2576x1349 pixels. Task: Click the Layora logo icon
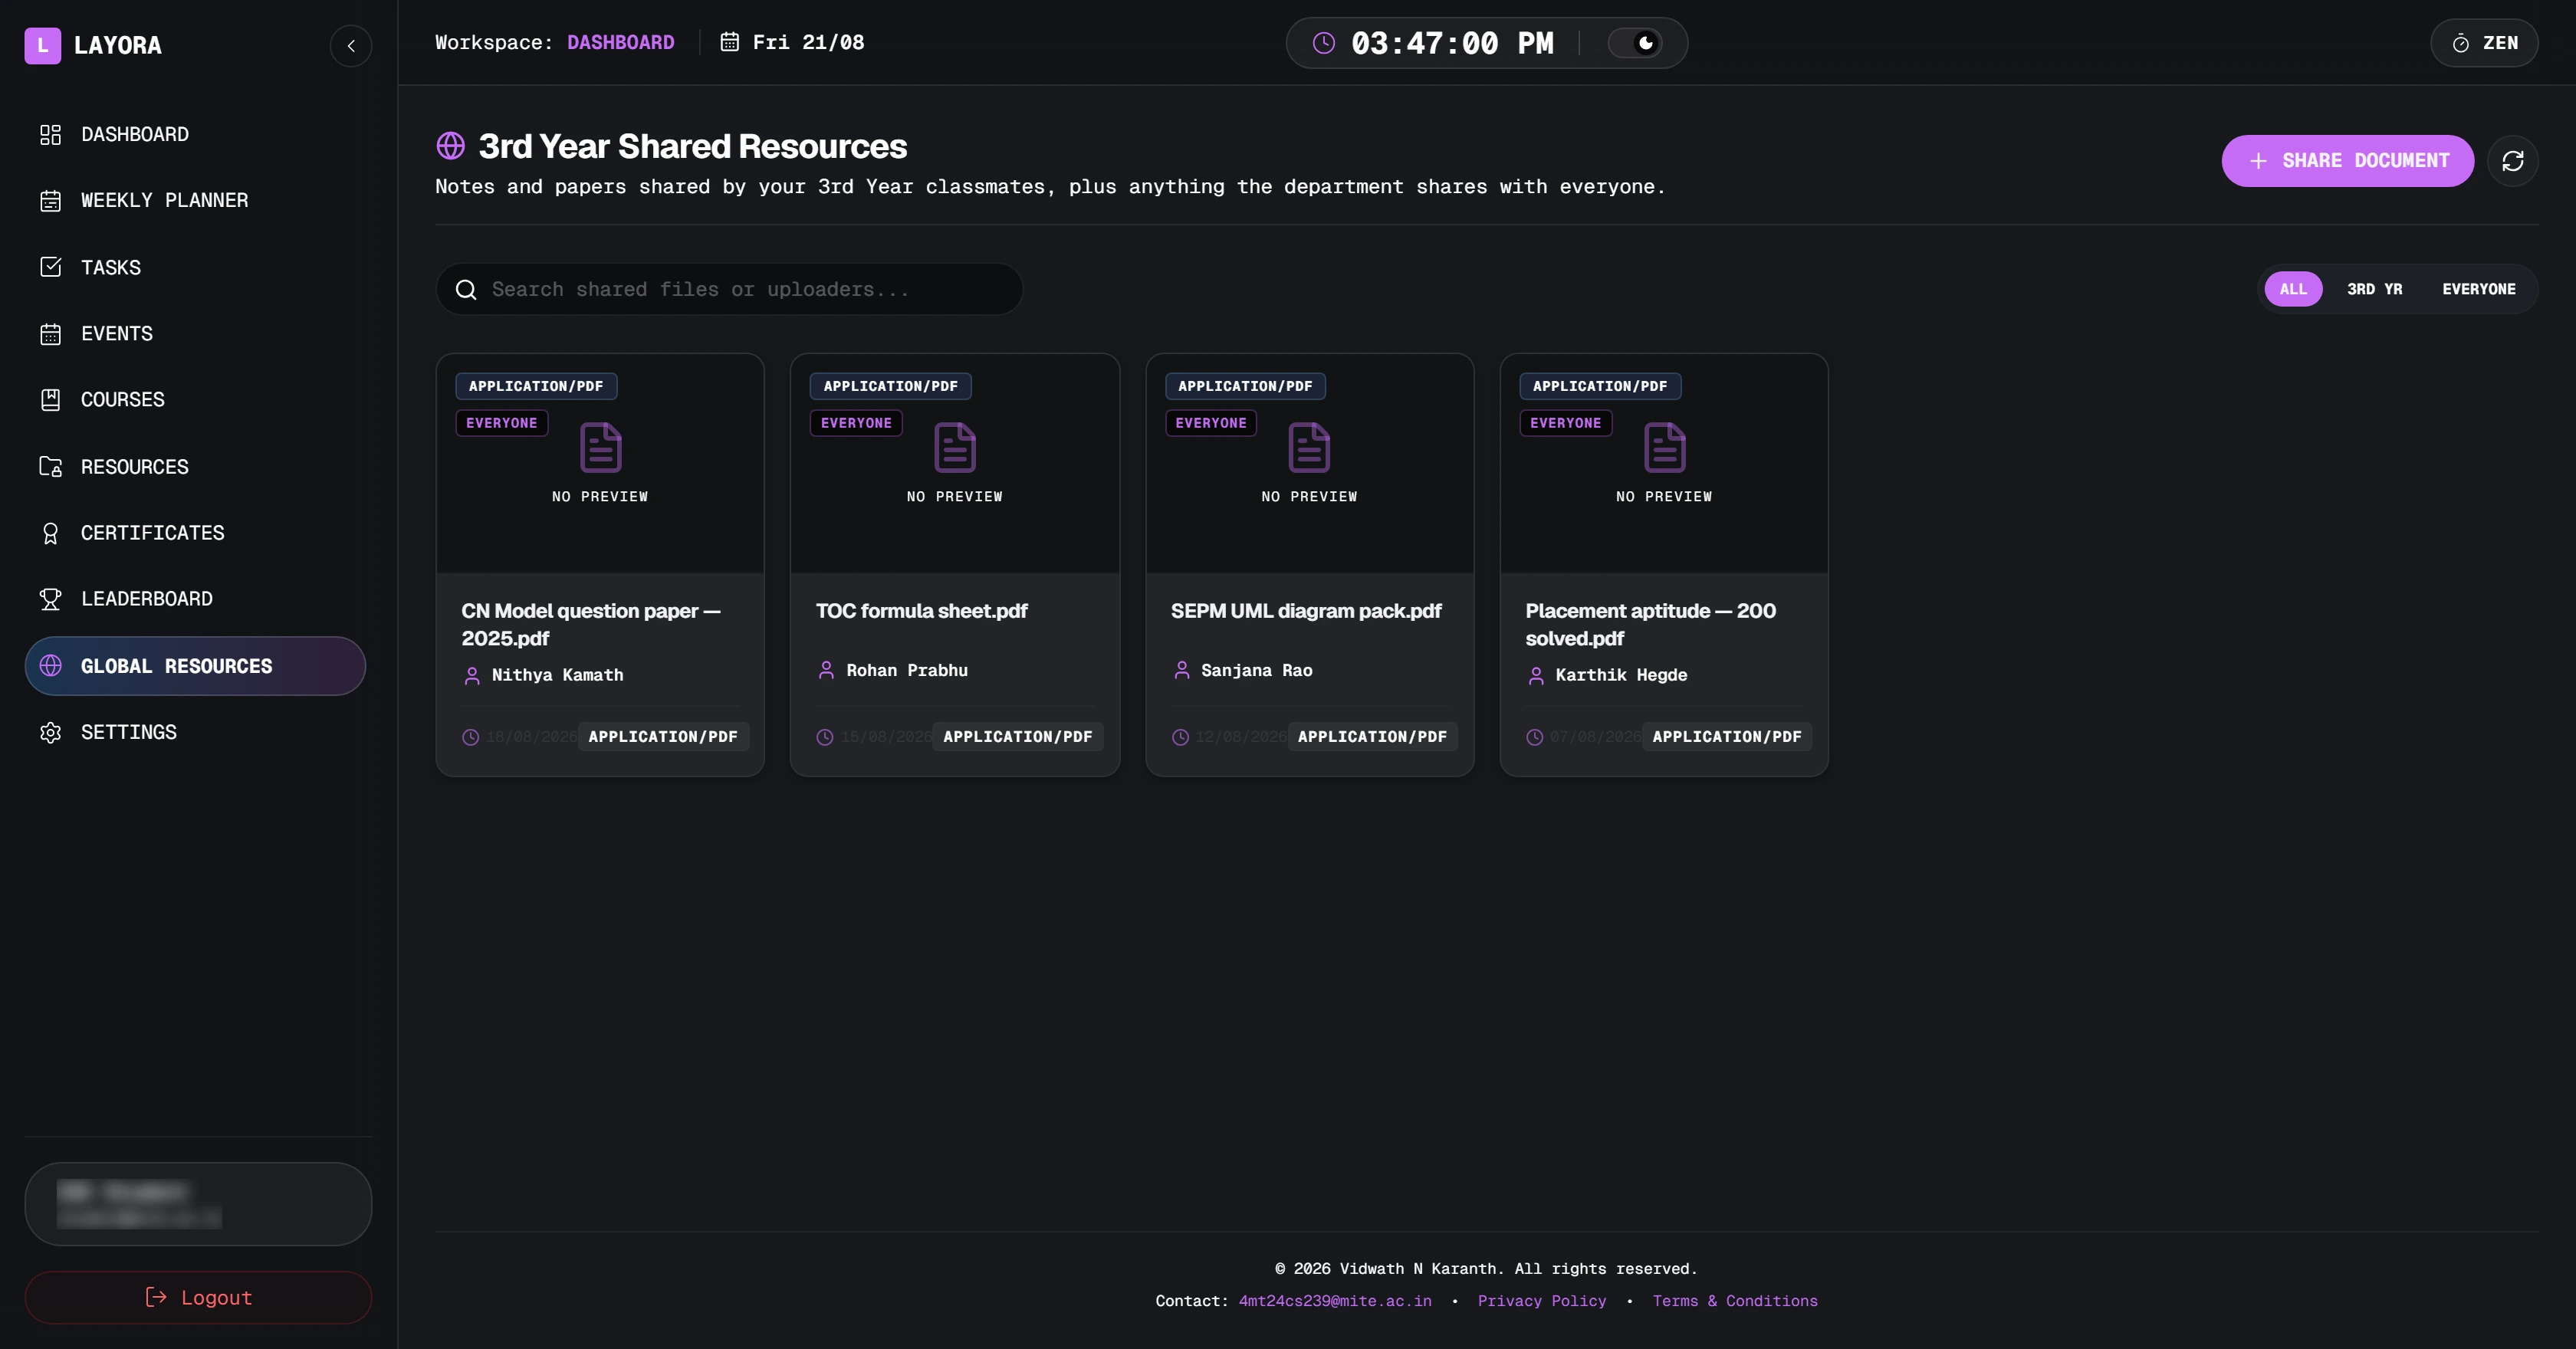pos(42,45)
